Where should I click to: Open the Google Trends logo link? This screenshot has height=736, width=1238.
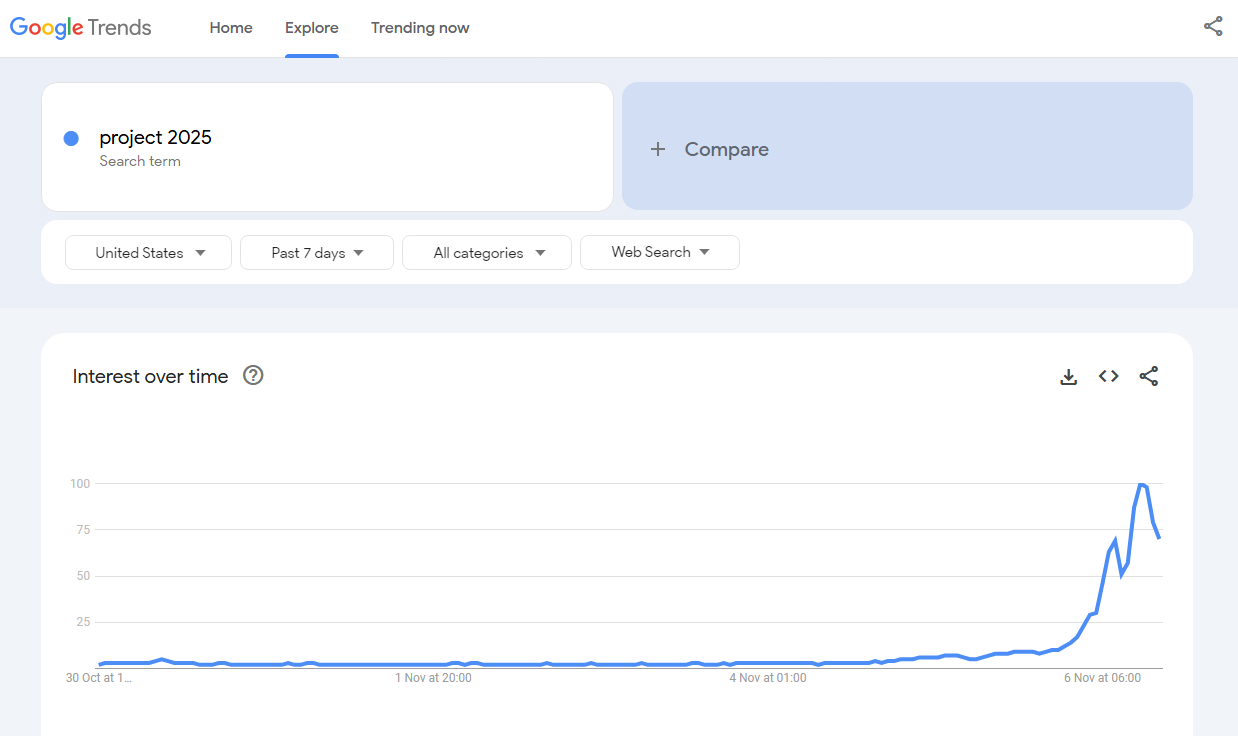(81, 28)
